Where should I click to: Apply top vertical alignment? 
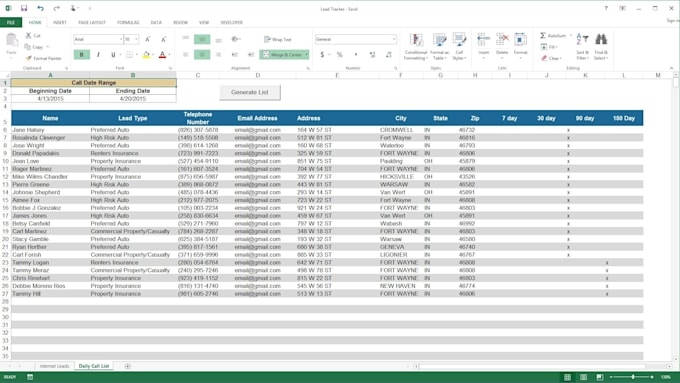(x=186, y=39)
